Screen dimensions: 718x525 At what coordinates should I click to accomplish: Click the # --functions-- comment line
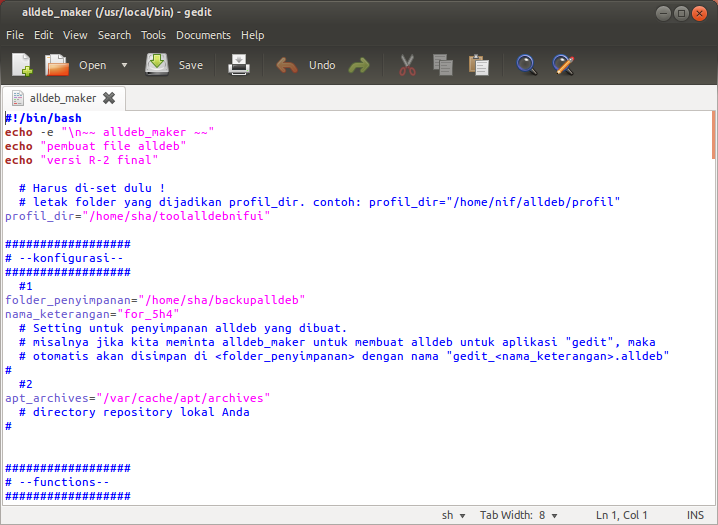pyautogui.click(x=57, y=482)
